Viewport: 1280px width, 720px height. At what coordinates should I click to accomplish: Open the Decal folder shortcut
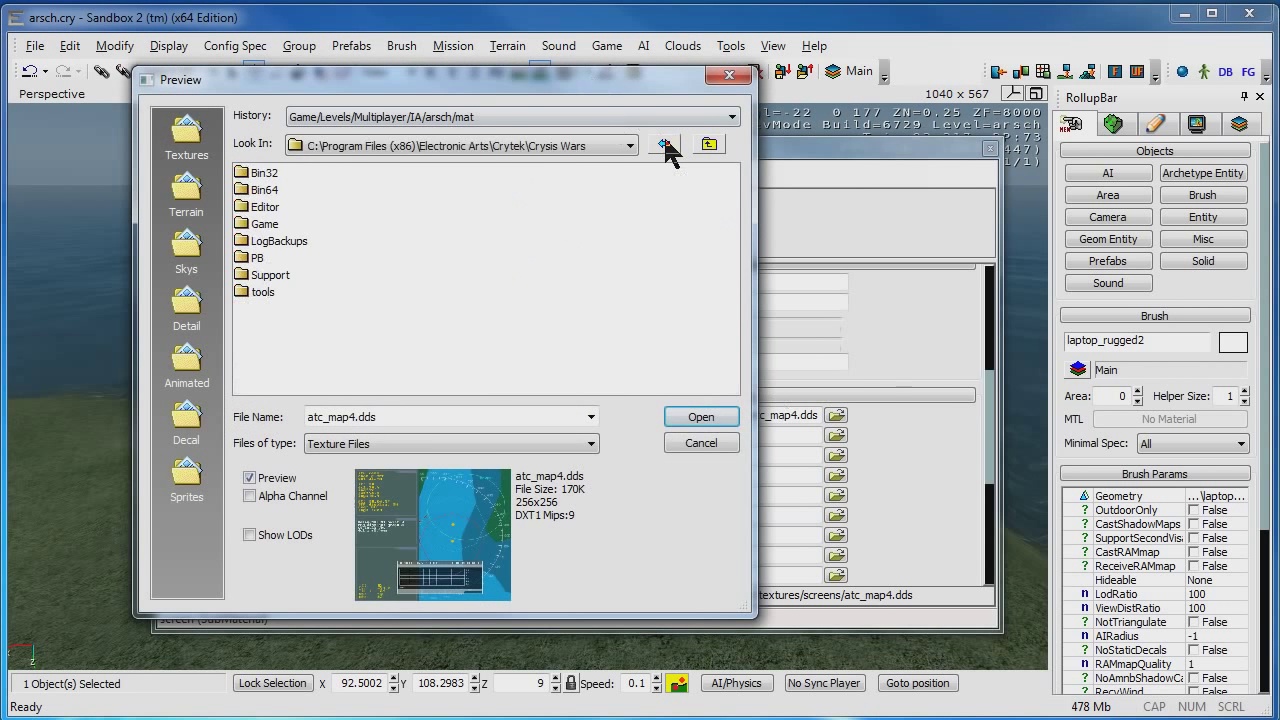click(x=186, y=422)
